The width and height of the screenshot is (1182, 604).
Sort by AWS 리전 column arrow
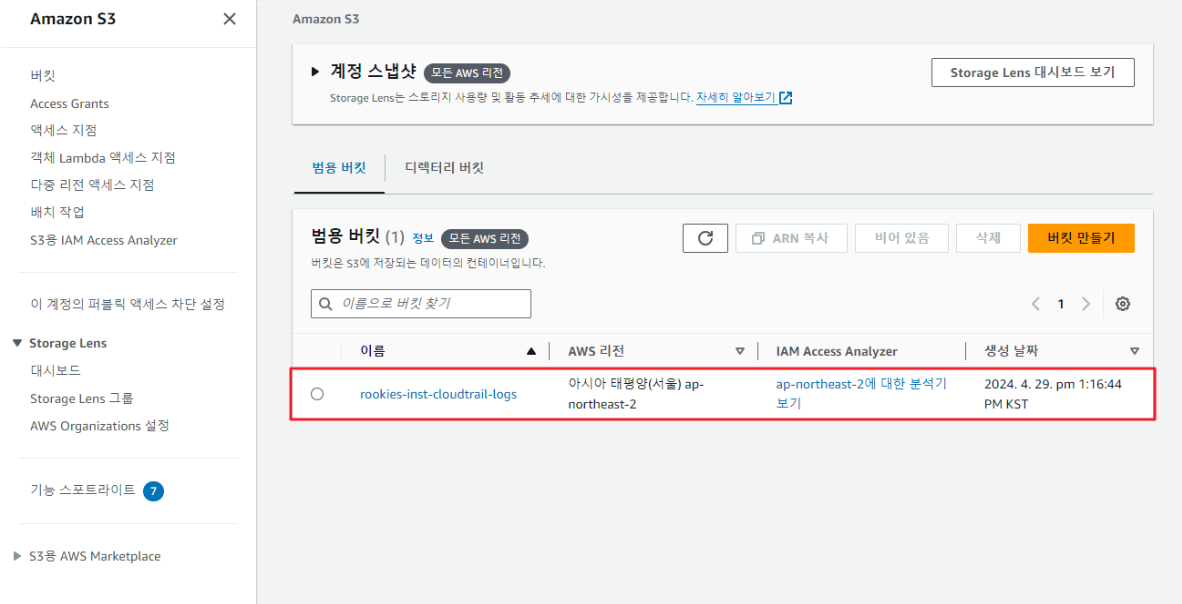740,351
